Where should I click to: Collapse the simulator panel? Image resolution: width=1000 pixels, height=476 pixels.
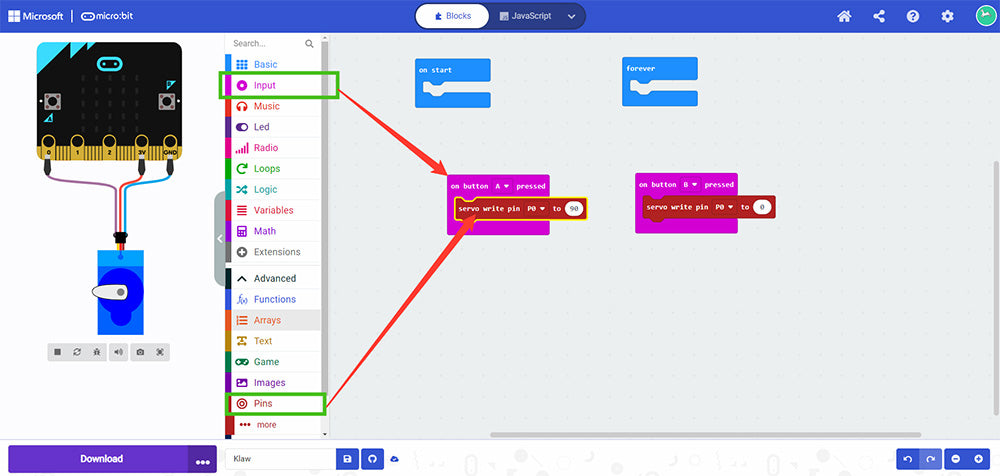click(x=220, y=239)
